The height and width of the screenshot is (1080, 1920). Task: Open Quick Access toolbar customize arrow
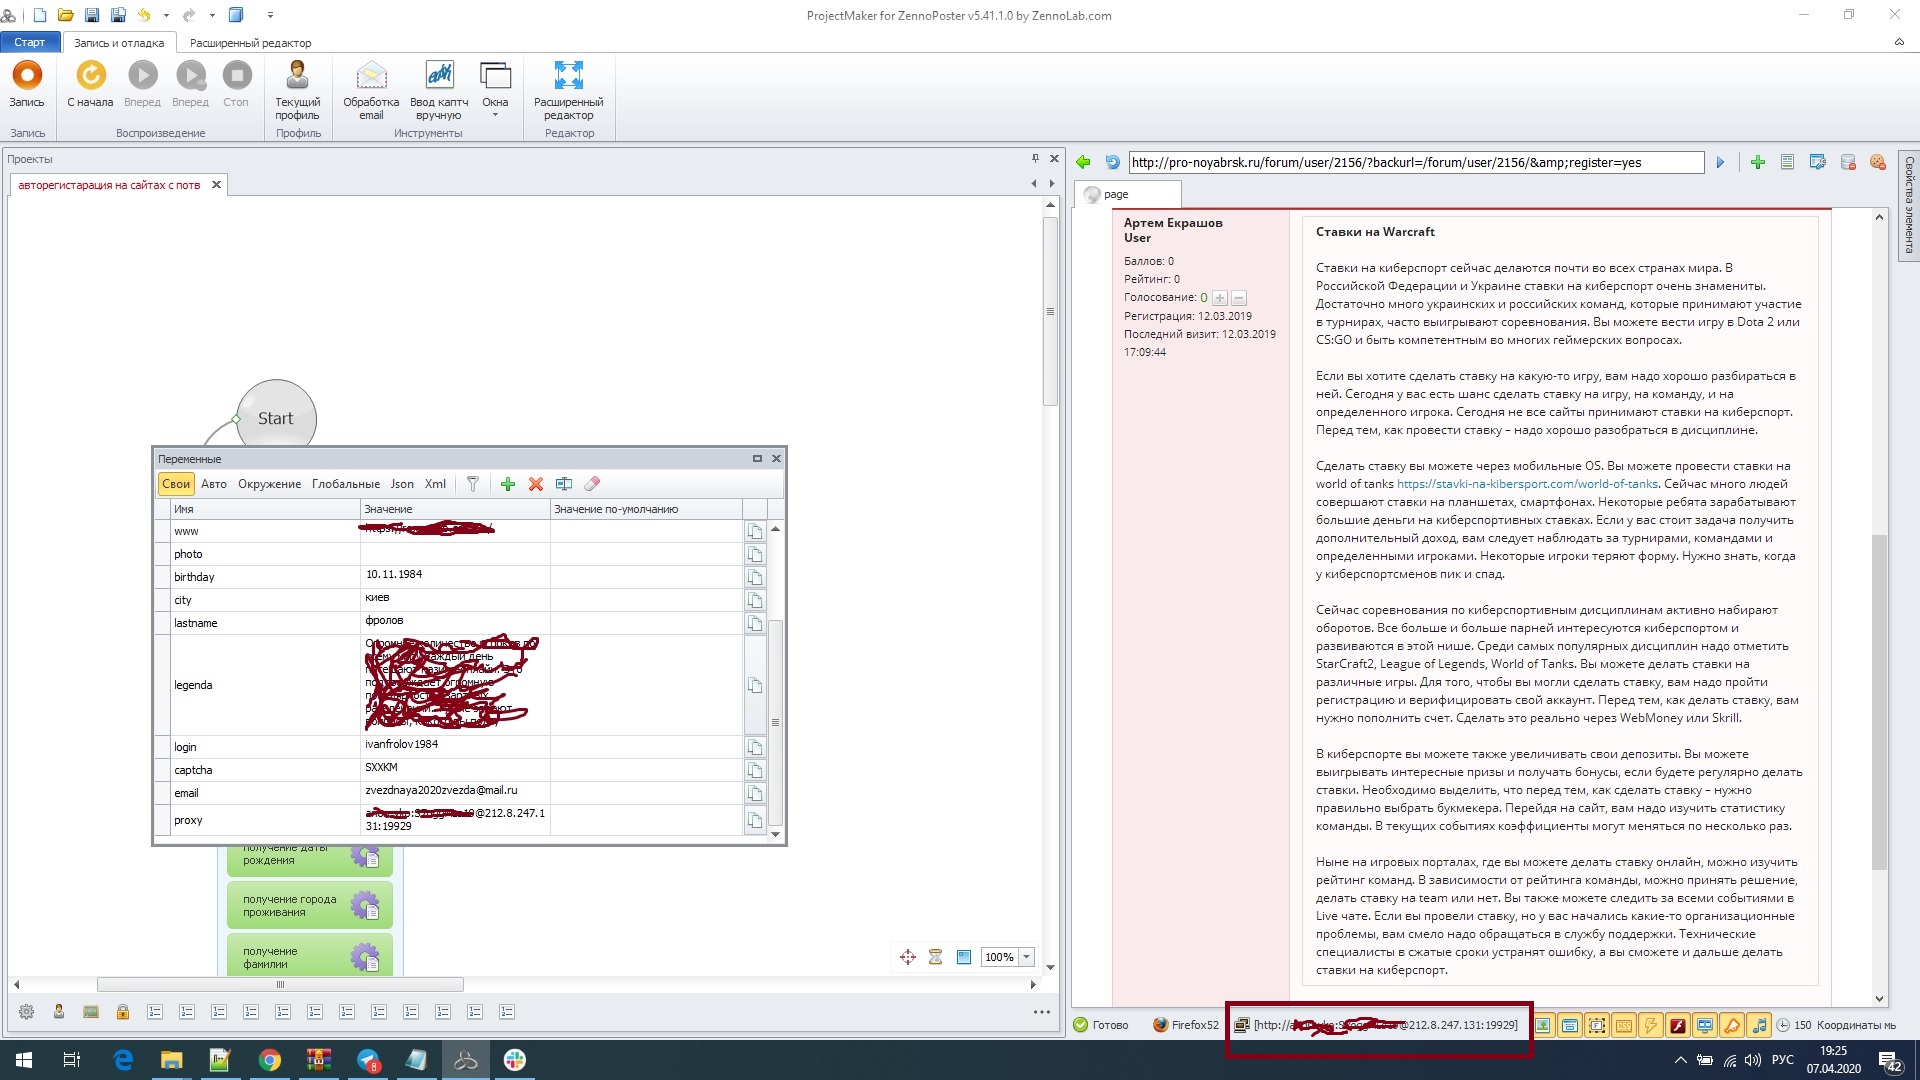click(270, 15)
